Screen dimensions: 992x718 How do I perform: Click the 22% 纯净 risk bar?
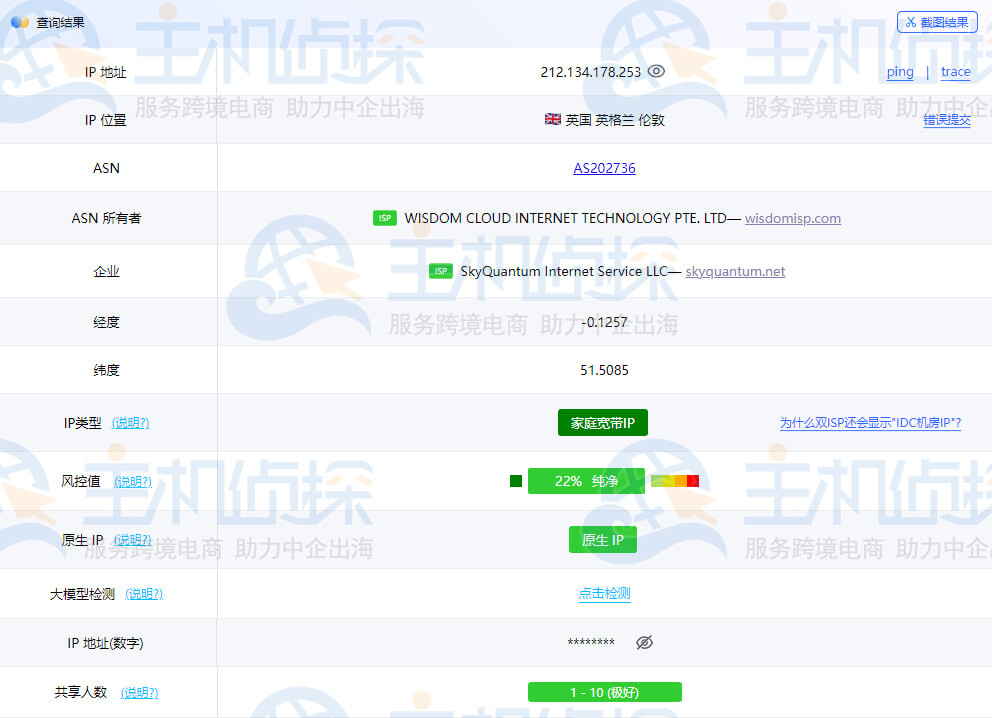pos(586,481)
